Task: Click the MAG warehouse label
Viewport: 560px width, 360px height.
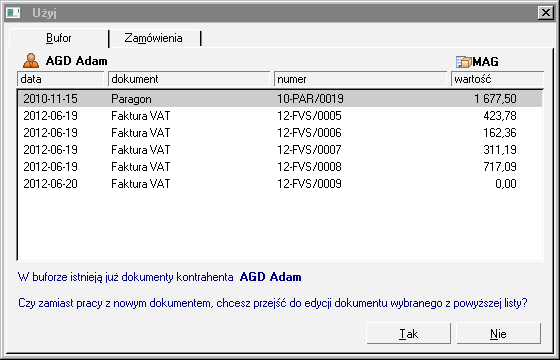Action: [485, 62]
